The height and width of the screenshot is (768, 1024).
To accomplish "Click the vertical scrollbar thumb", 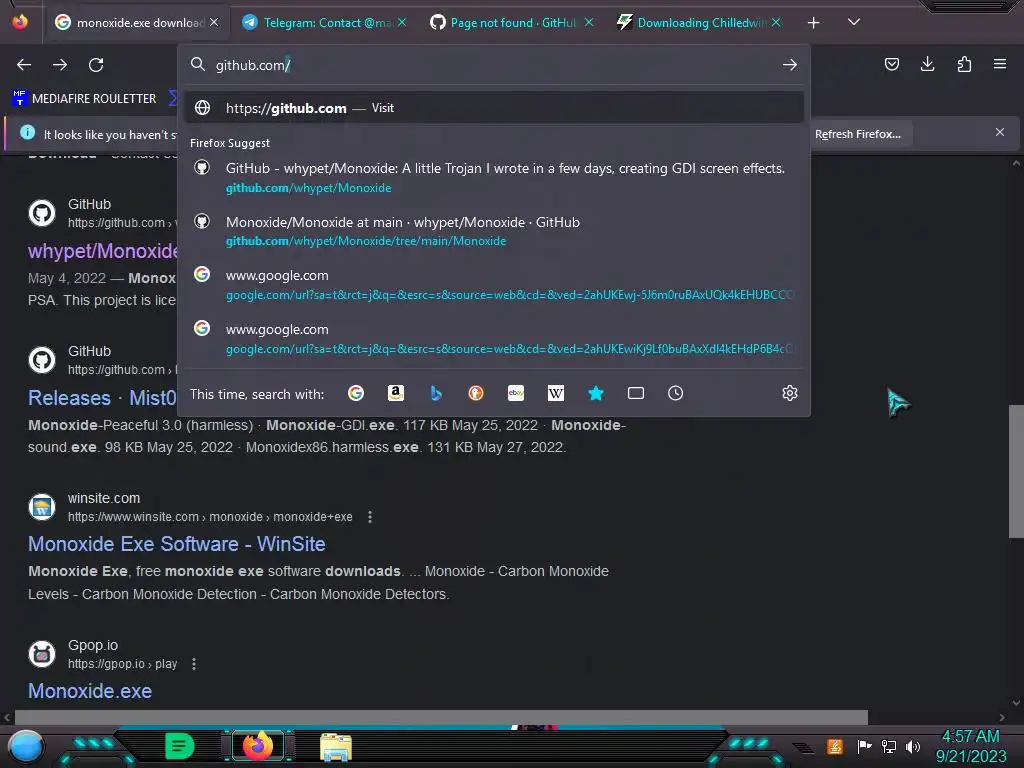I will point(1016,471).
